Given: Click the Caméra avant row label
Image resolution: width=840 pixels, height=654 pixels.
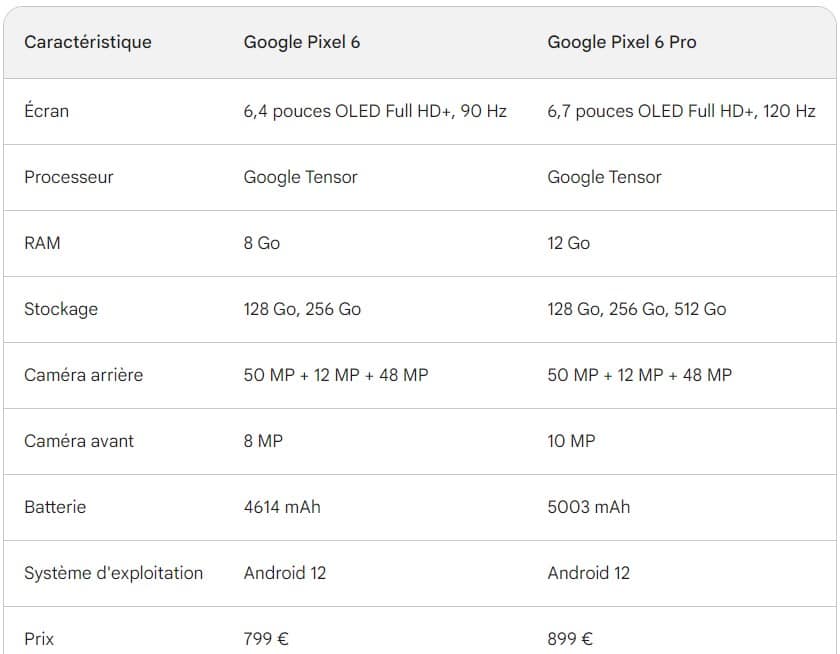Looking at the screenshot, I should (x=79, y=441).
